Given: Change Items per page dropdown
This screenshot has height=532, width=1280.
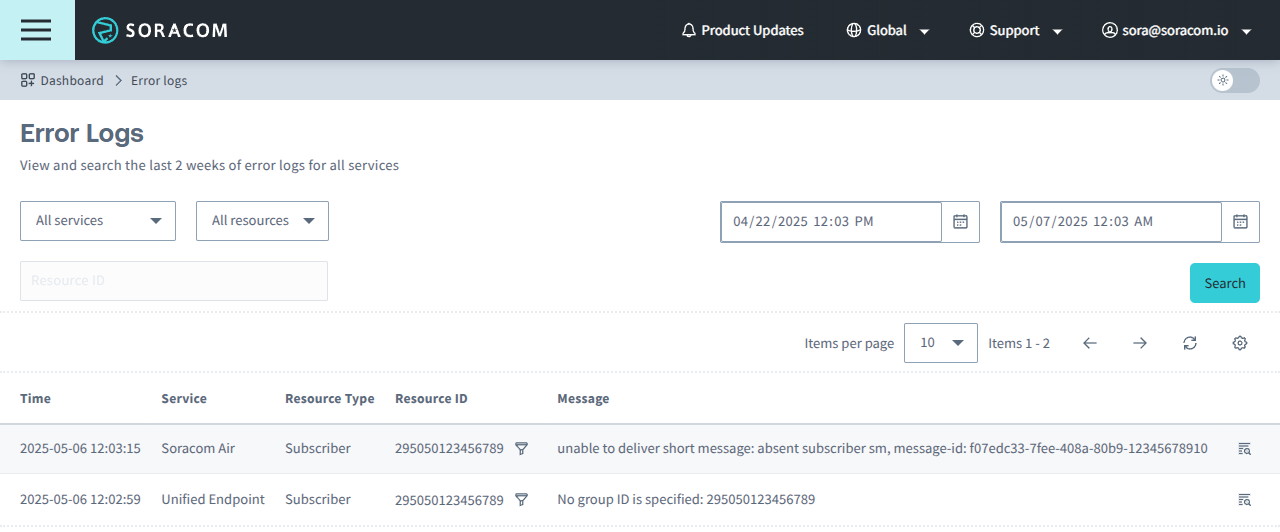Looking at the screenshot, I should (941, 343).
